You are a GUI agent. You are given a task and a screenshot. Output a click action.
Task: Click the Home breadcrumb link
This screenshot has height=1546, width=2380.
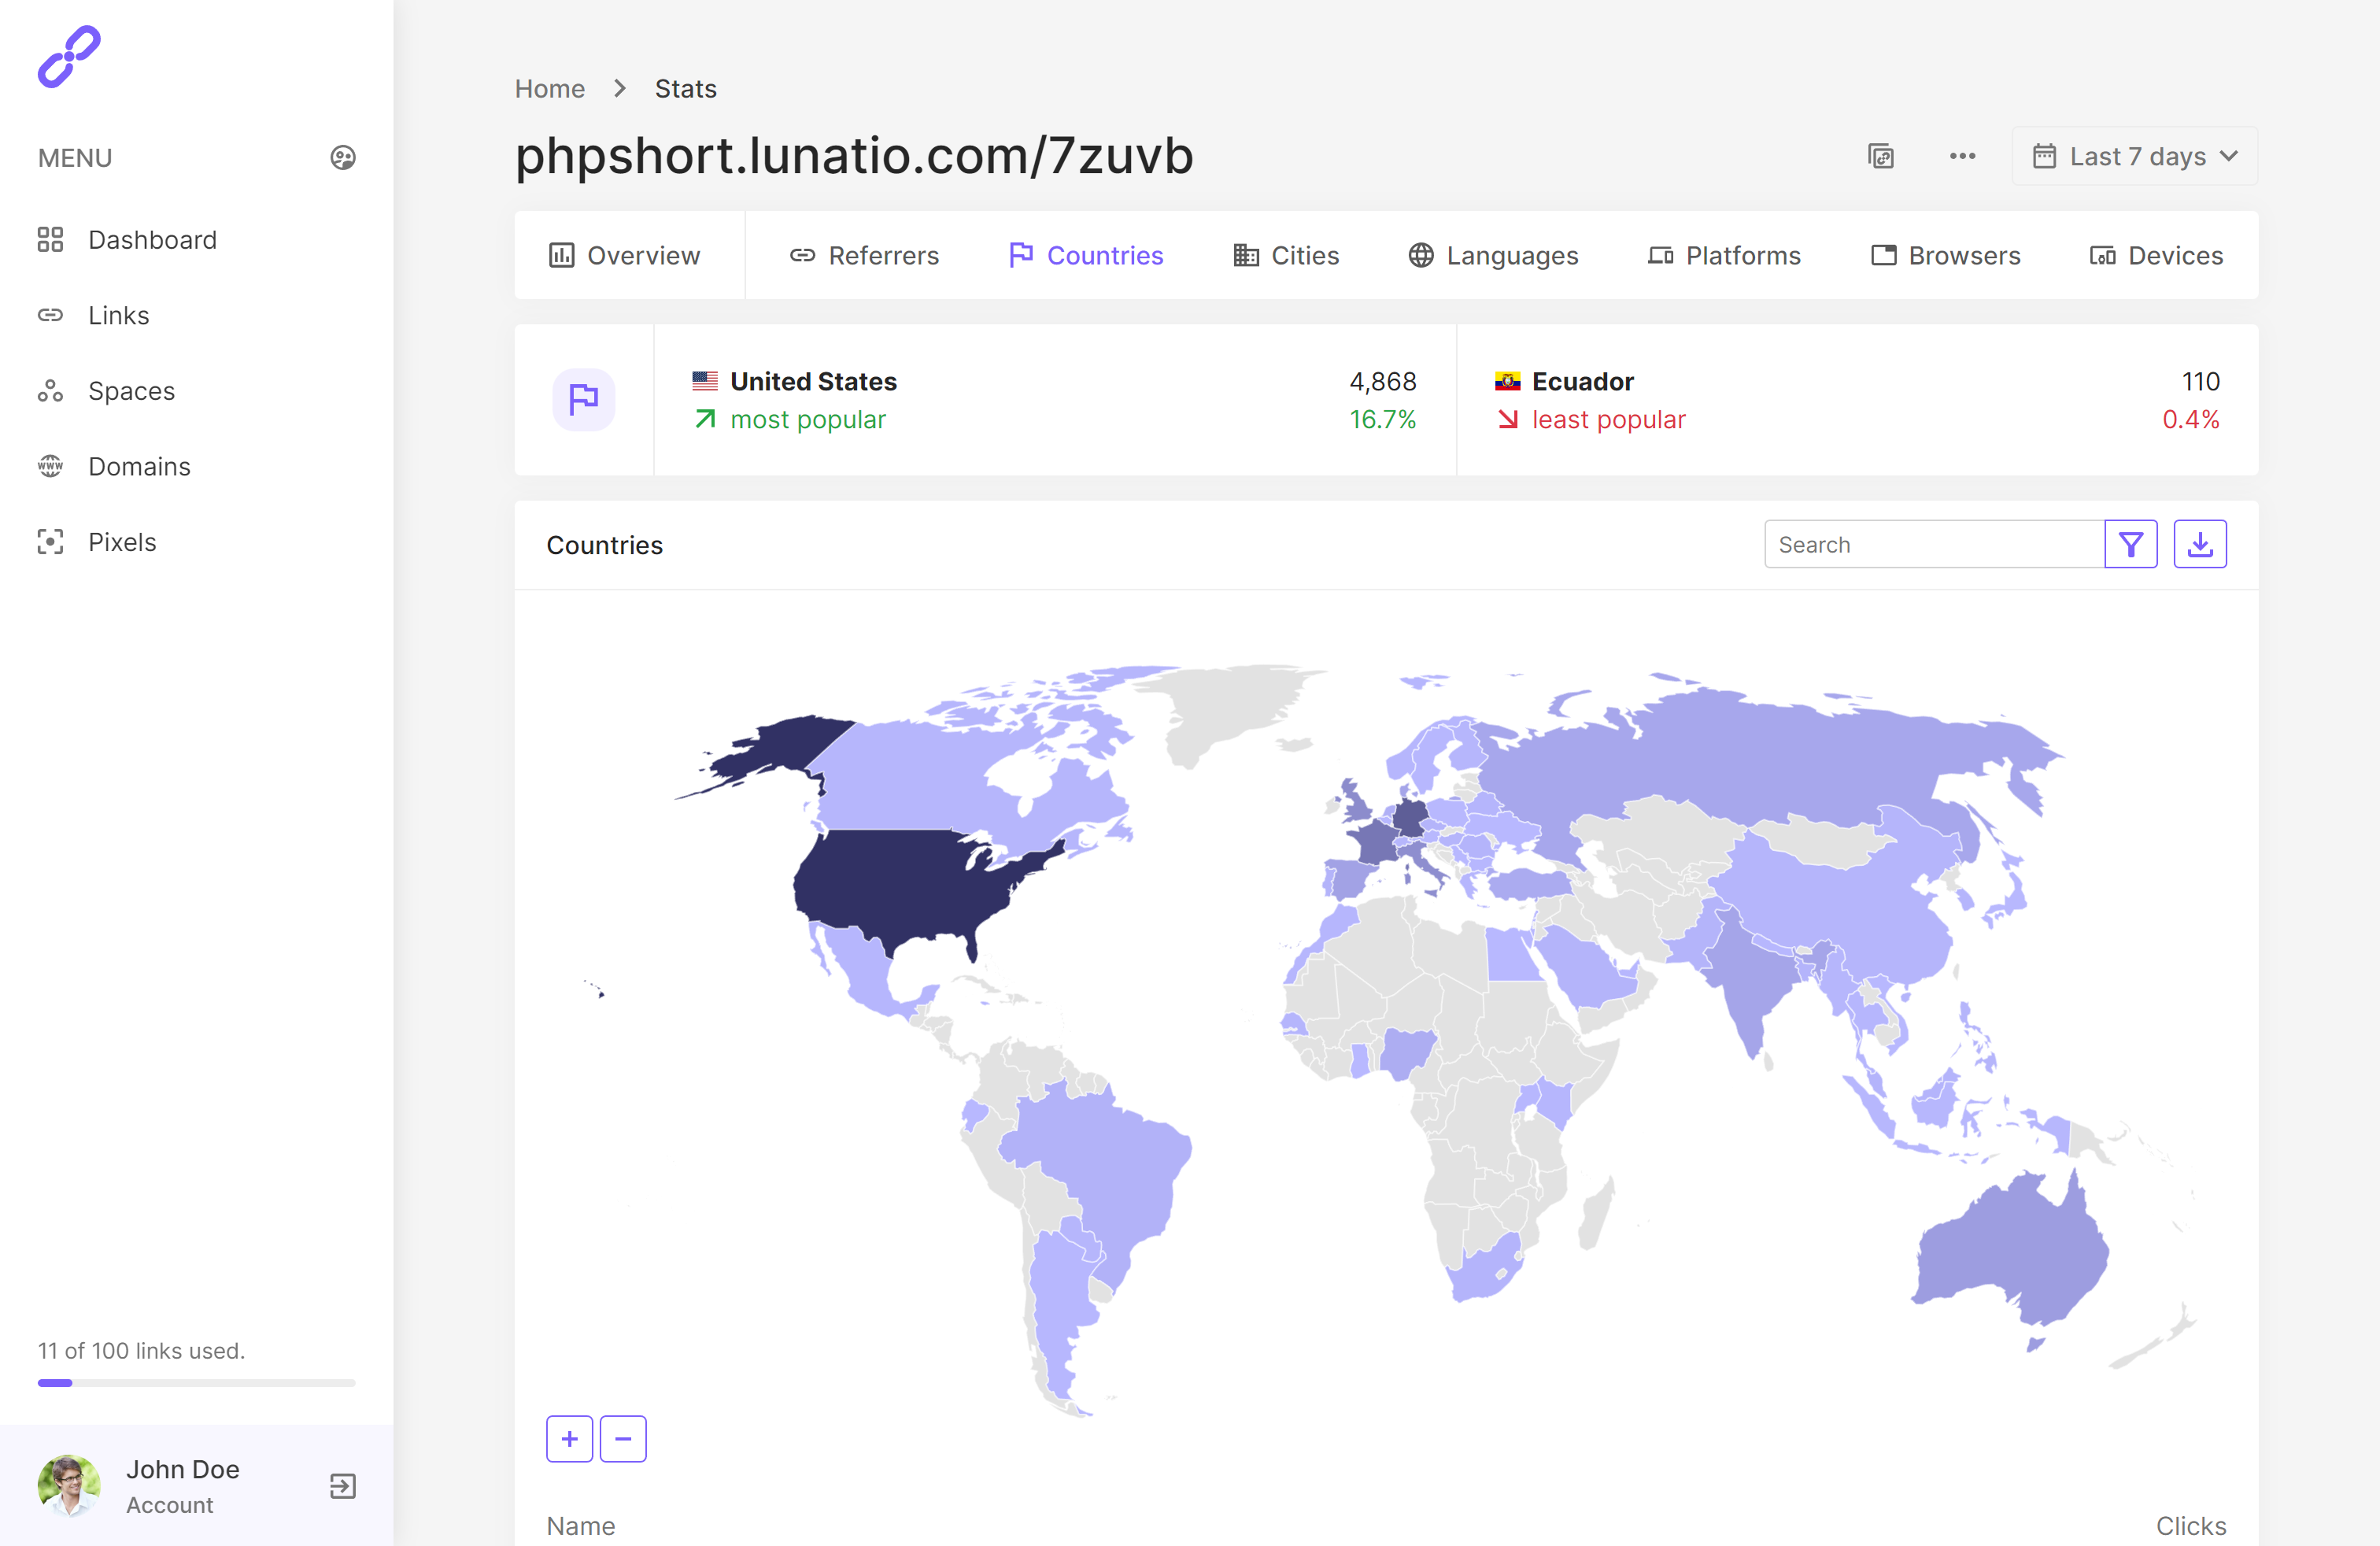(549, 89)
